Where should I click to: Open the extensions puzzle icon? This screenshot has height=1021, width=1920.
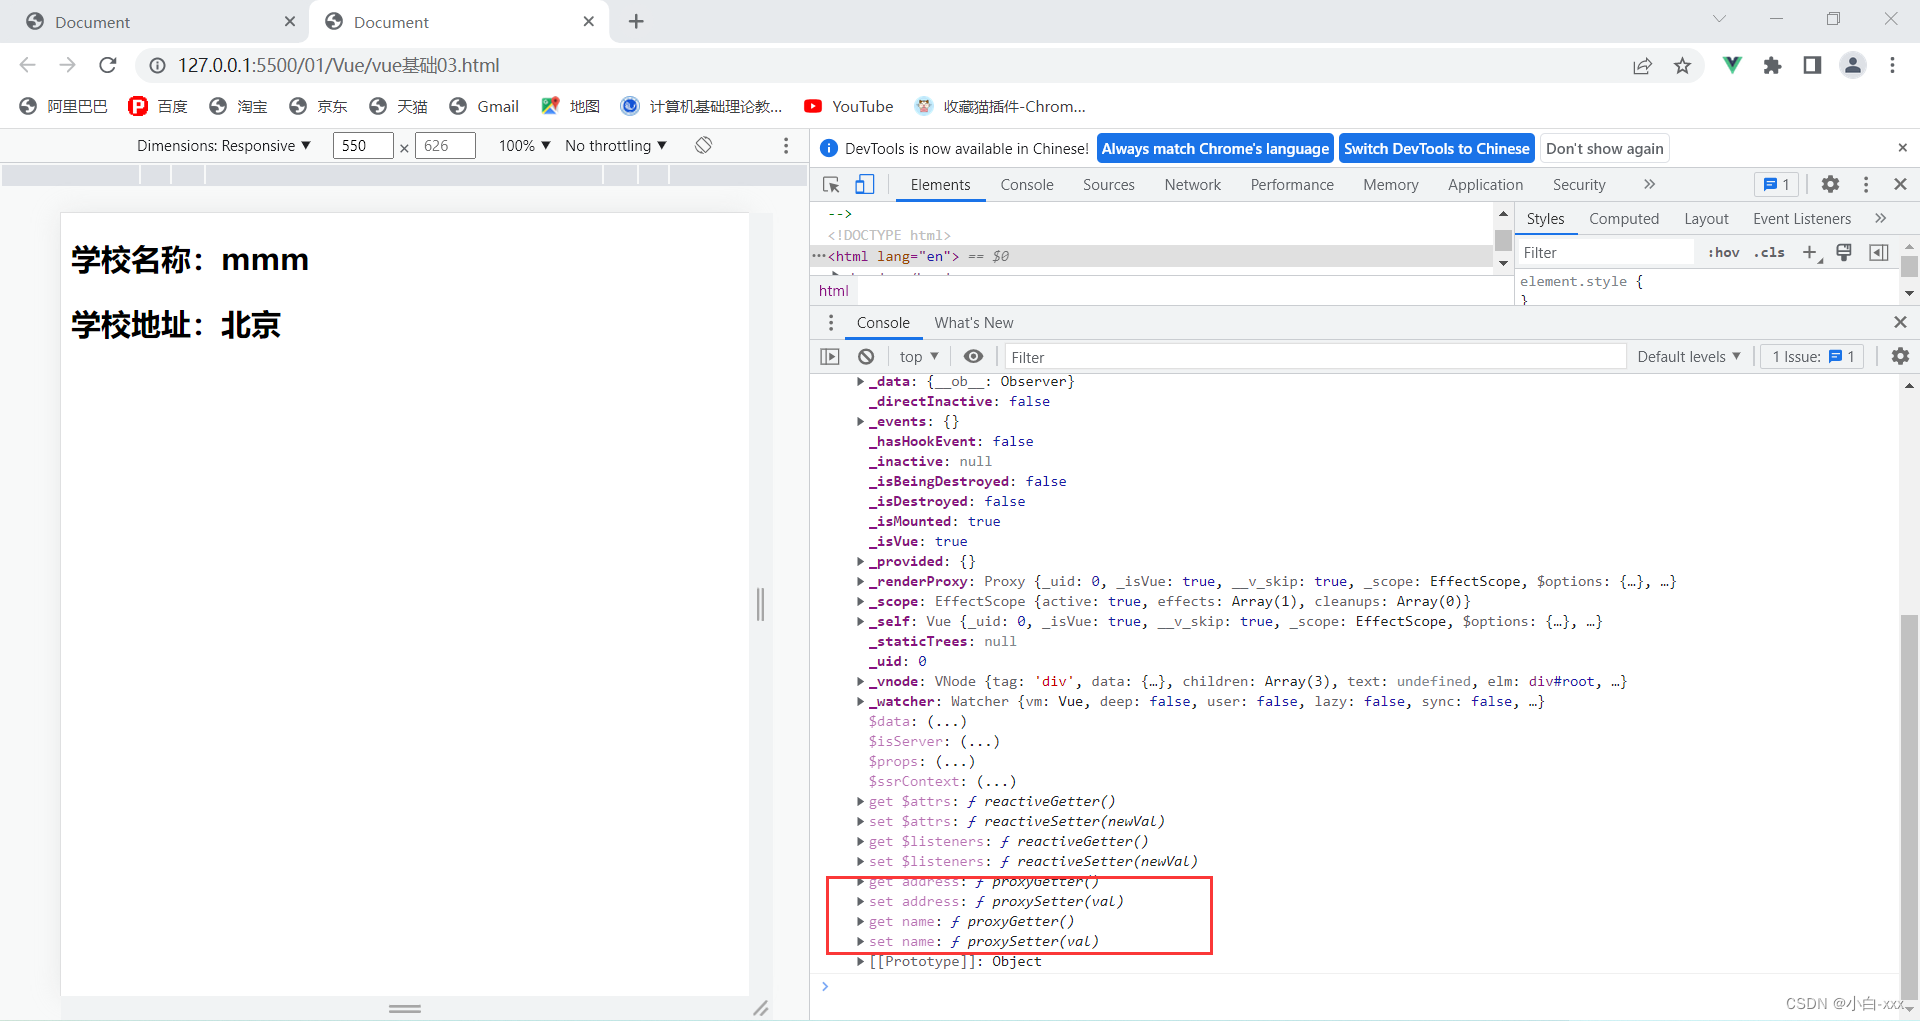pyautogui.click(x=1772, y=65)
